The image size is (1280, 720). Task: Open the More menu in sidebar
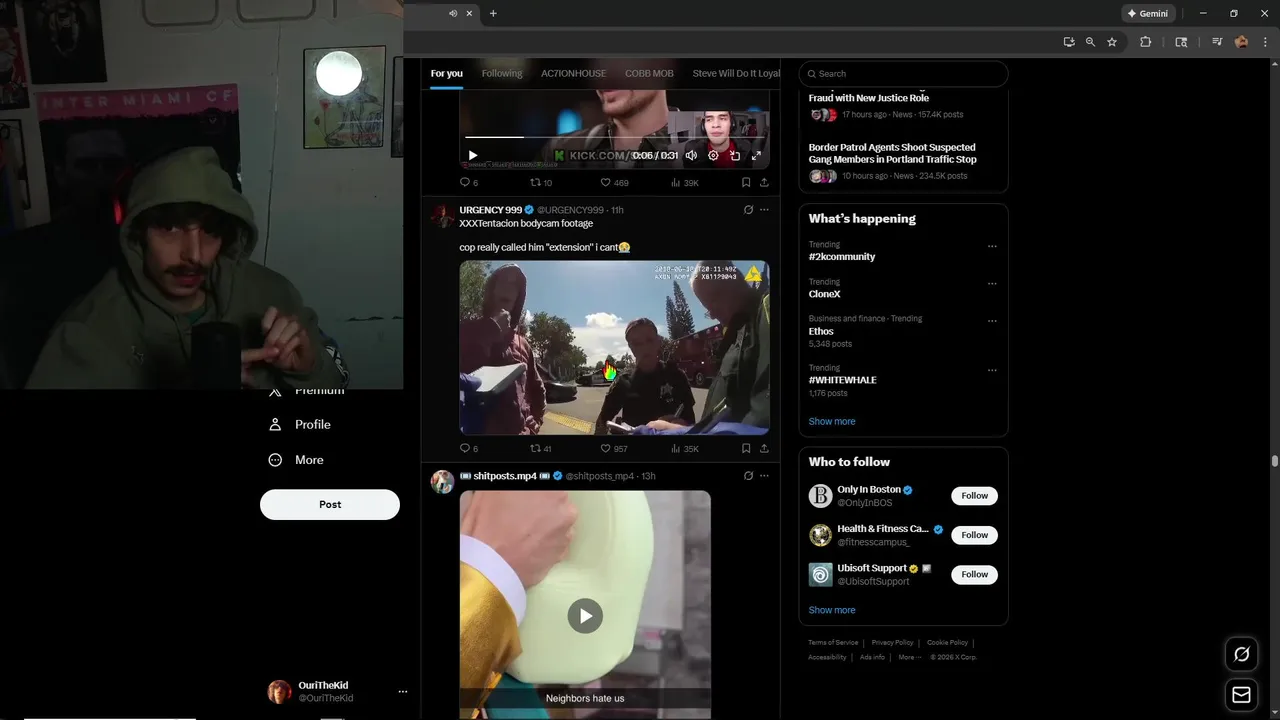[x=296, y=460]
